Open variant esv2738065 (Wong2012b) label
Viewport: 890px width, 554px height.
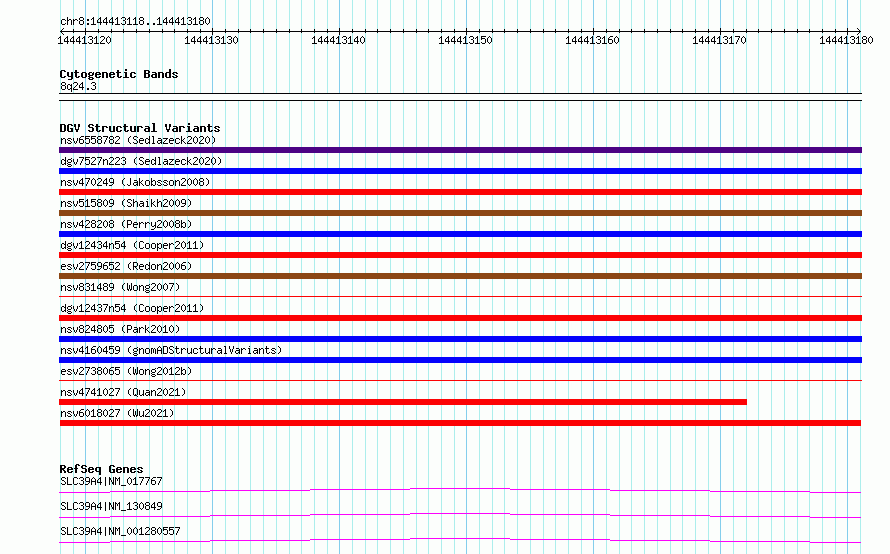point(126,371)
